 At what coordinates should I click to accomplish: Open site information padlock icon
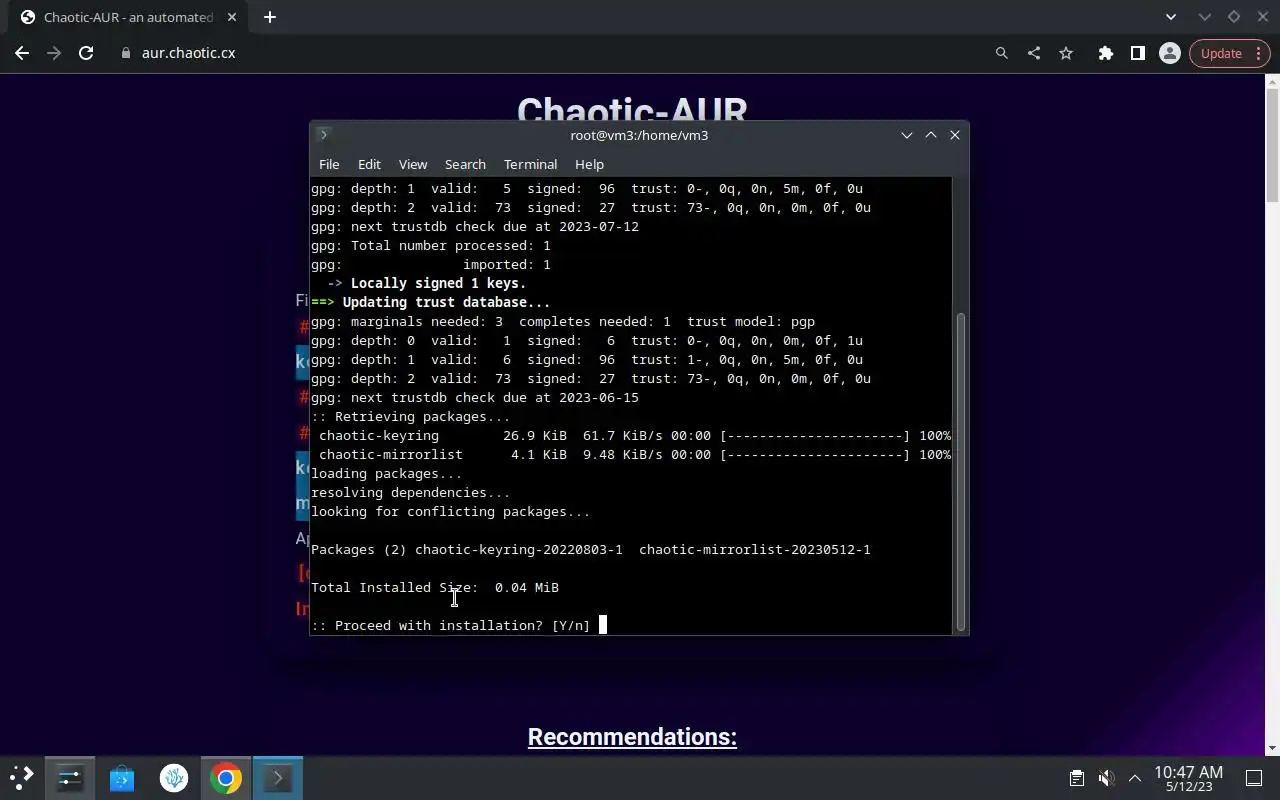[126, 53]
